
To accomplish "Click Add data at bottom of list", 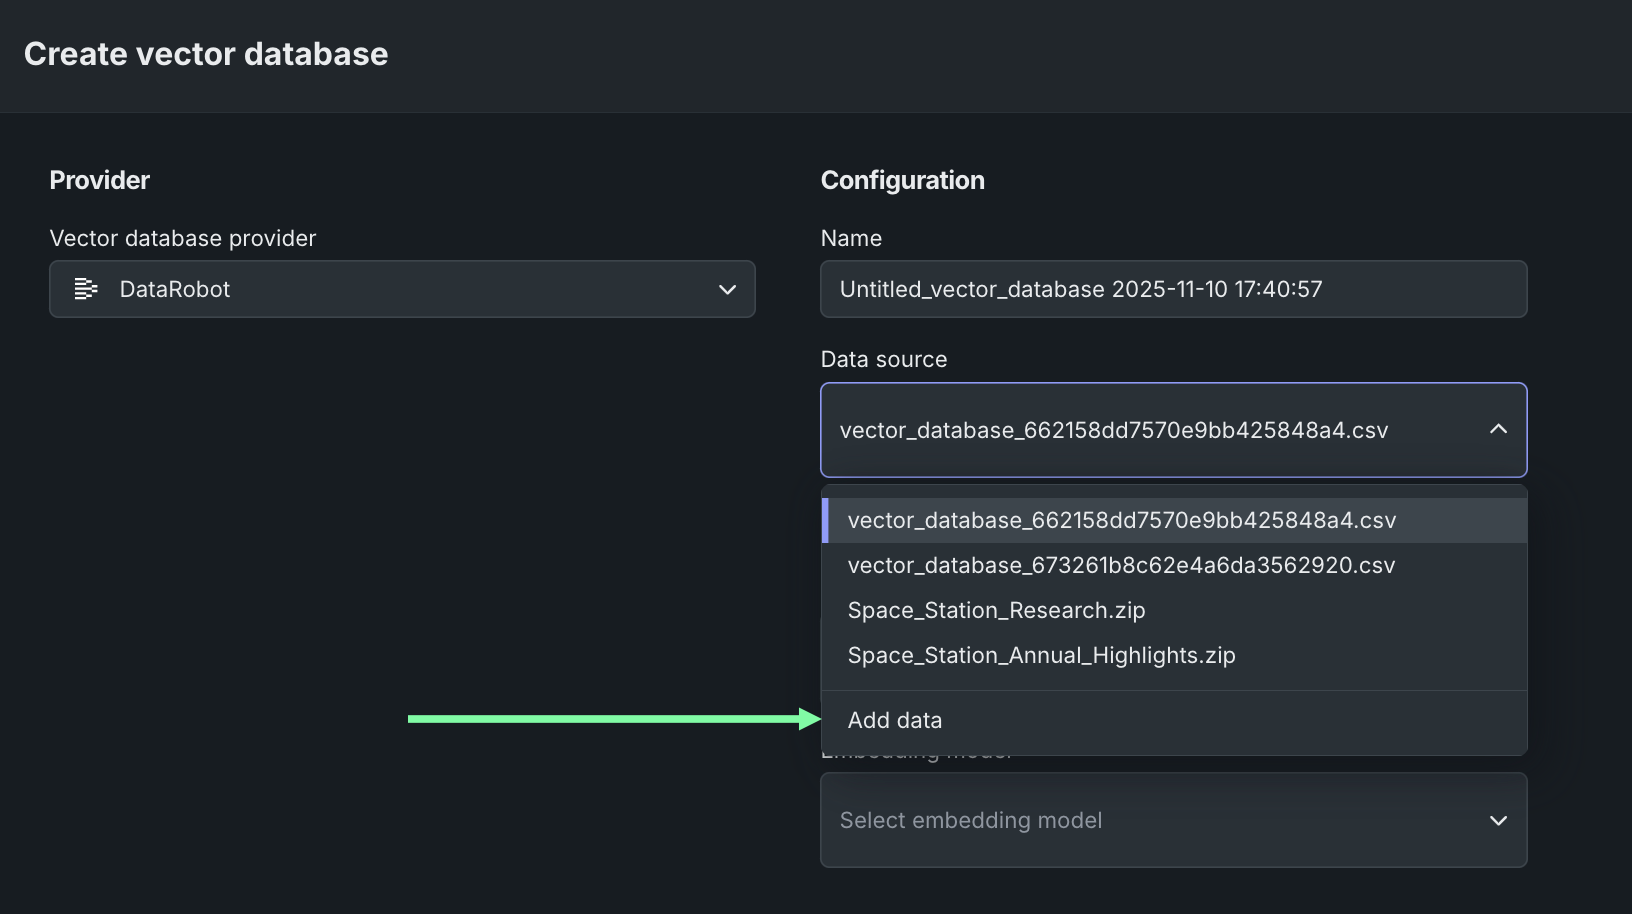I will tap(895, 720).
